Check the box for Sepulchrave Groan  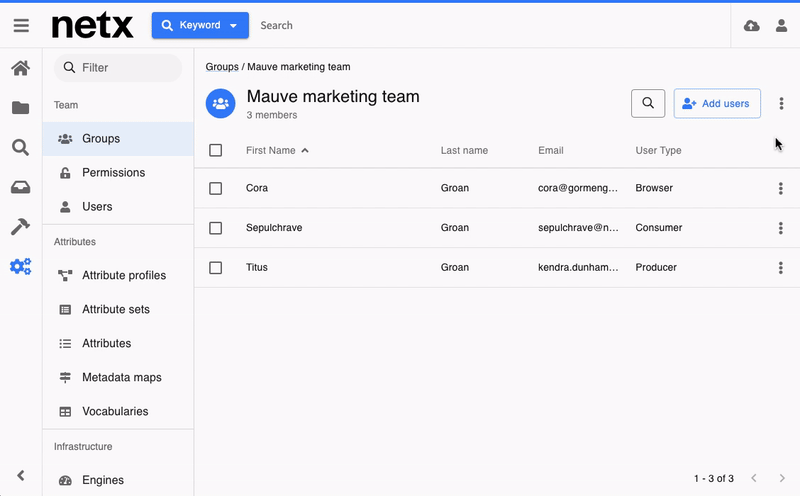[x=216, y=228]
